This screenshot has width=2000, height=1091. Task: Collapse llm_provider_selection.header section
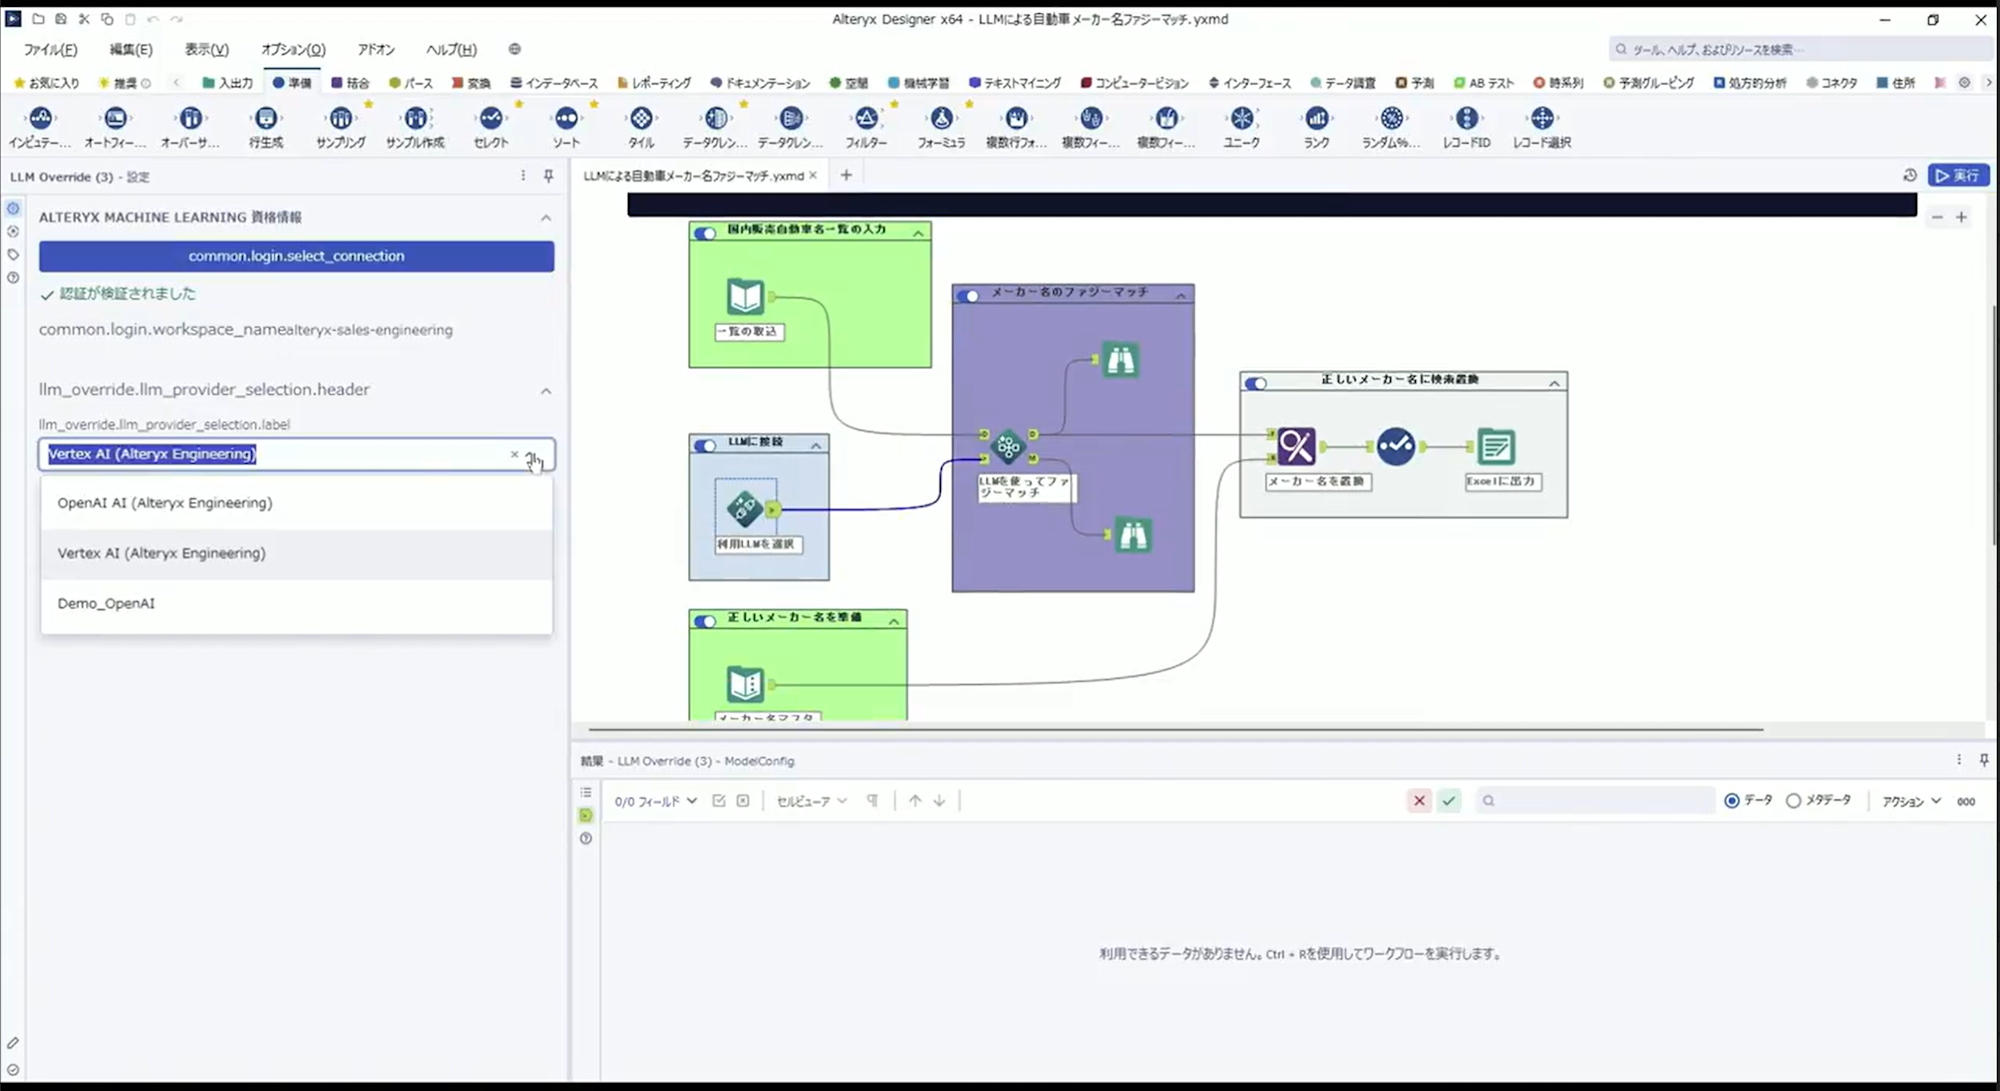[x=546, y=391]
